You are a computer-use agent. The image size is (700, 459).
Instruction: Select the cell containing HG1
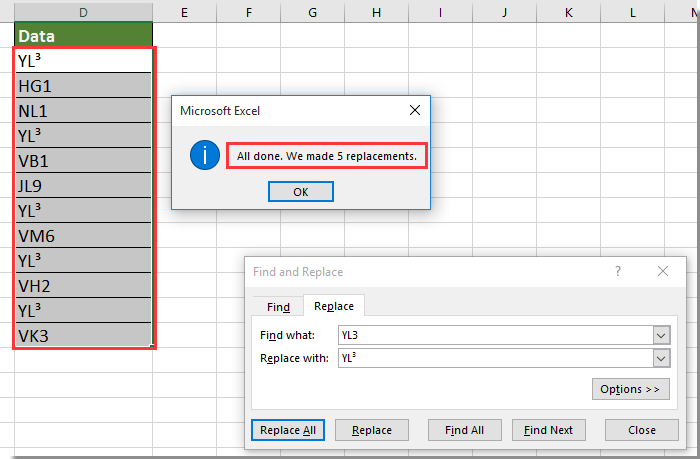[83, 86]
